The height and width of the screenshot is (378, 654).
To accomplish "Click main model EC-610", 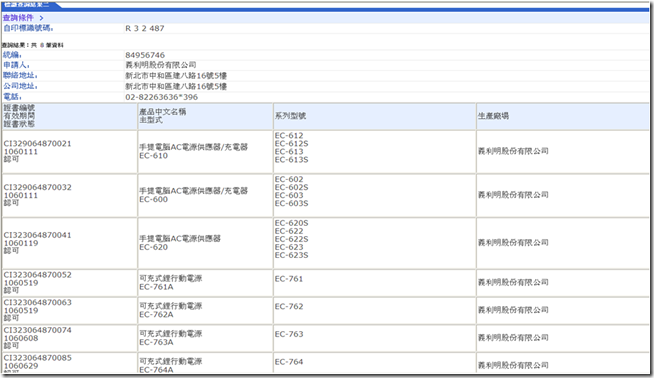I will (x=153, y=156).
